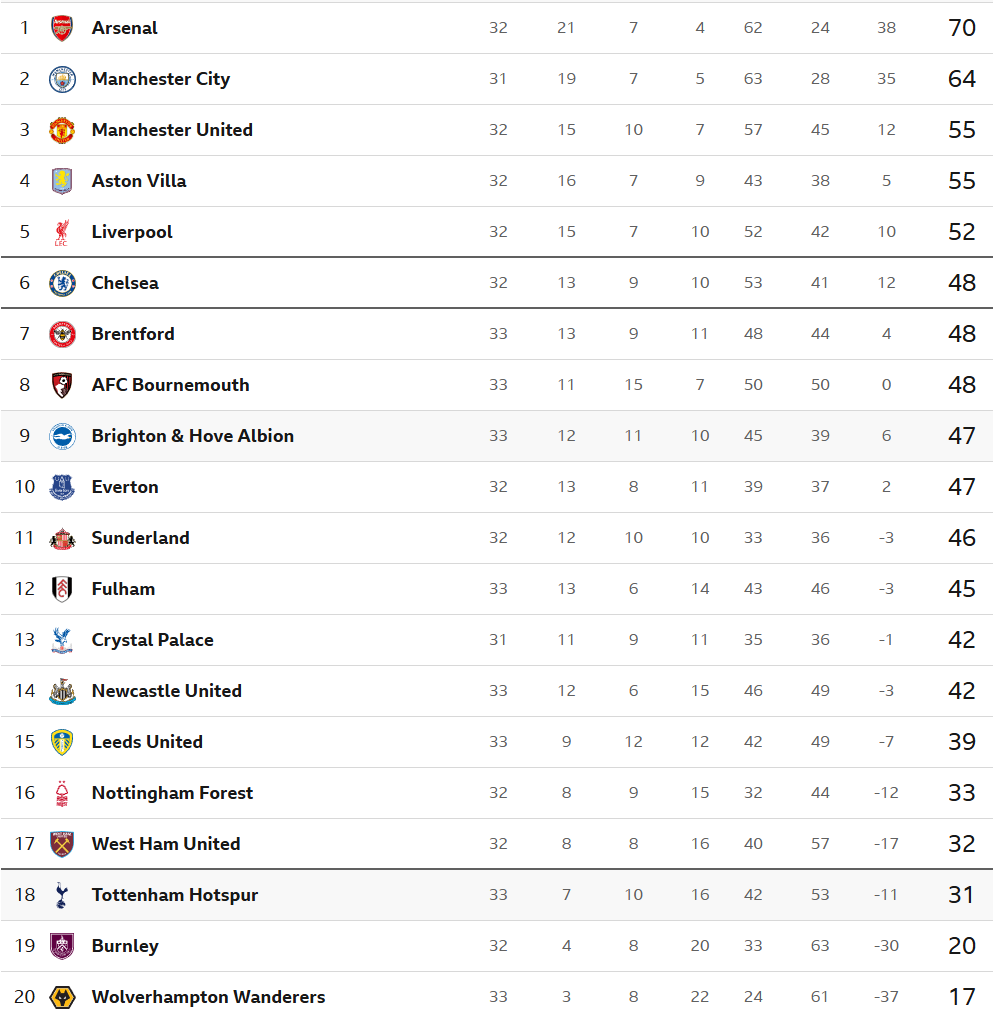The height and width of the screenshot is (1017, 993).
Task: Click the Chelsea club badge icon
Action: pos(62,283)
